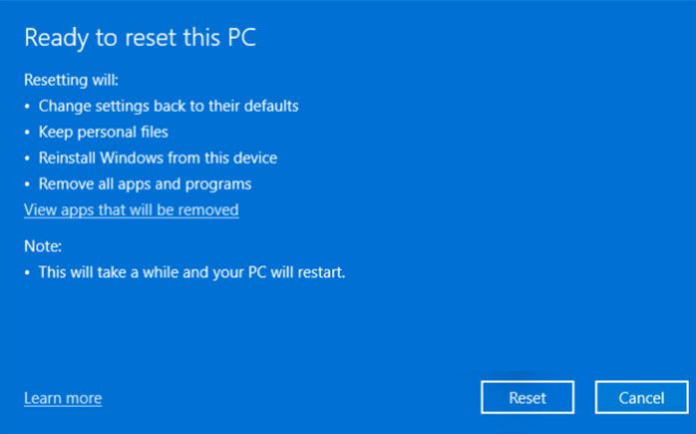Viewport: 696px width, 434px height.
Task: Click the bullet before 'This will take a while'
Action: pos(28,271)
